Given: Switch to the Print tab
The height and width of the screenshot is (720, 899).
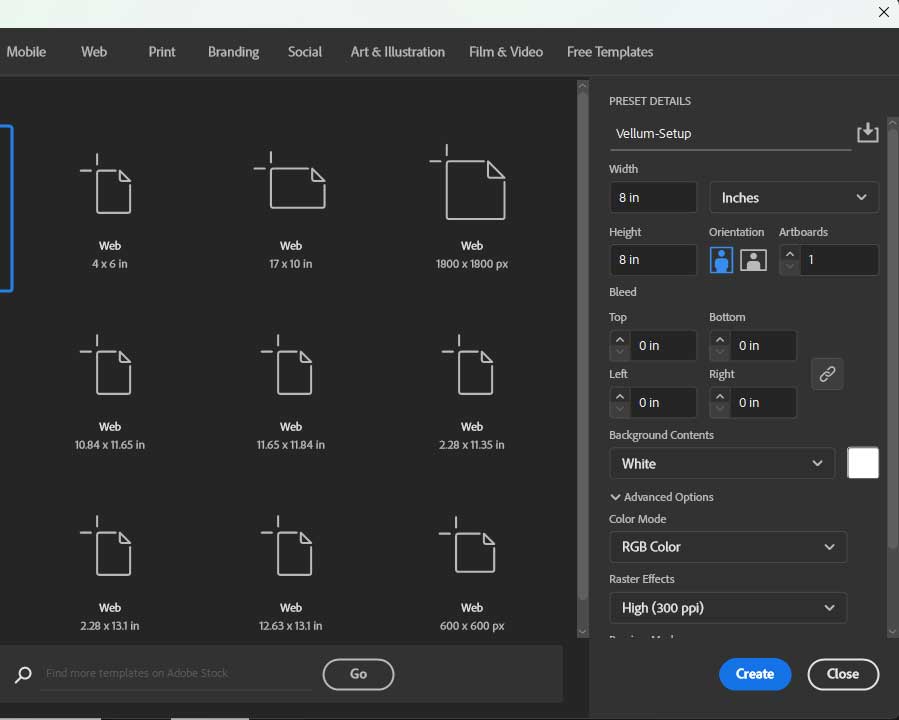Looking at the screenshot, I should [x=162, y=52].
